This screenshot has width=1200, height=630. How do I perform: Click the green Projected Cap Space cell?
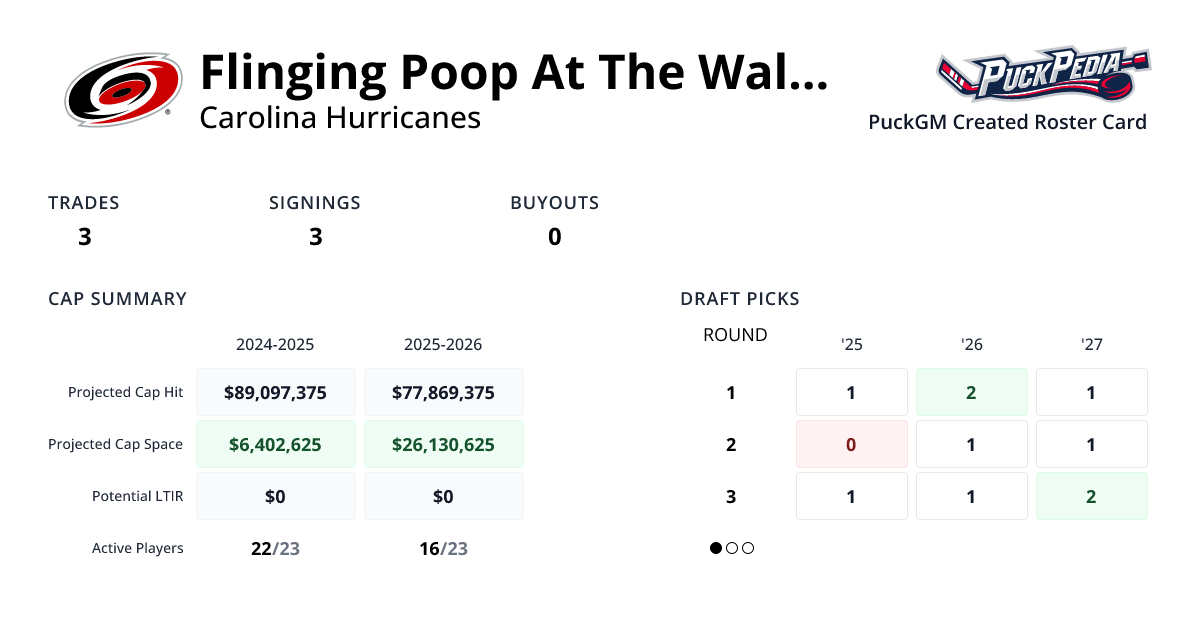coord(276,444)
